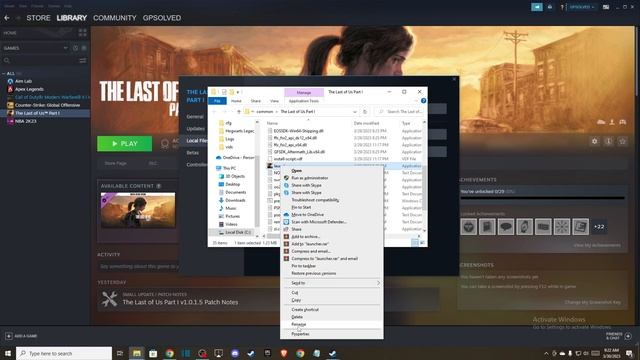Click the achievements progress bar
The image size is (640, 360).
click(x=542, y=198)
